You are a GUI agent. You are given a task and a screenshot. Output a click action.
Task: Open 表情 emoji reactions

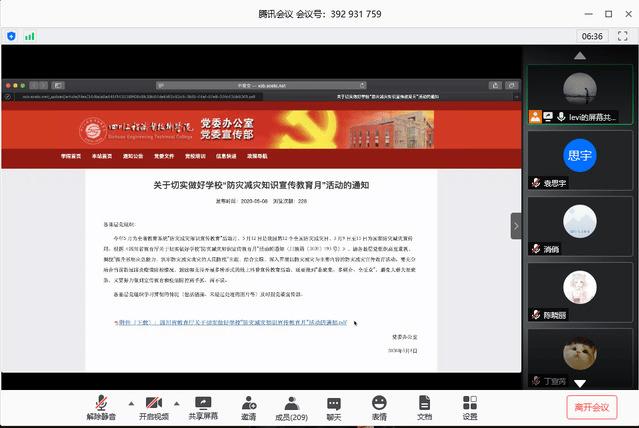[x=379, y=407]
